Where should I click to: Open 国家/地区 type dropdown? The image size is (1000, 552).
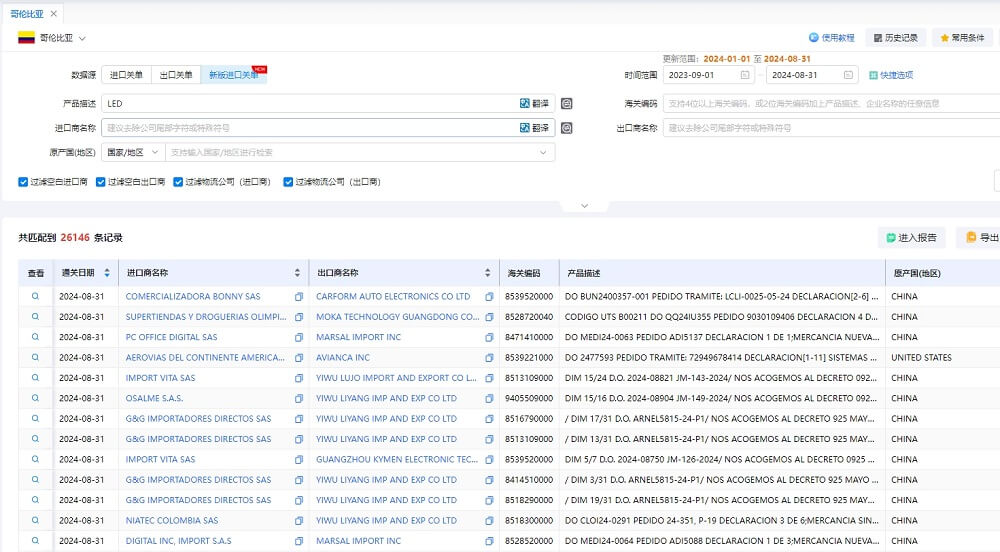[133, 152]
